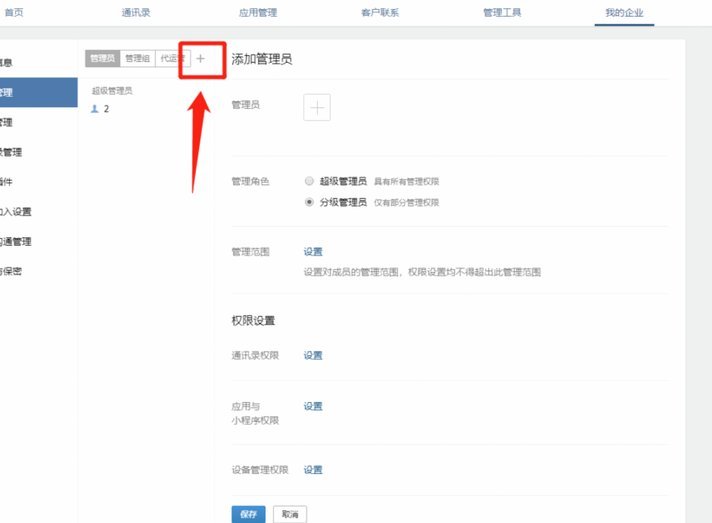
Task: Switch to the 管理员 tab
Action: pos(103,59)
